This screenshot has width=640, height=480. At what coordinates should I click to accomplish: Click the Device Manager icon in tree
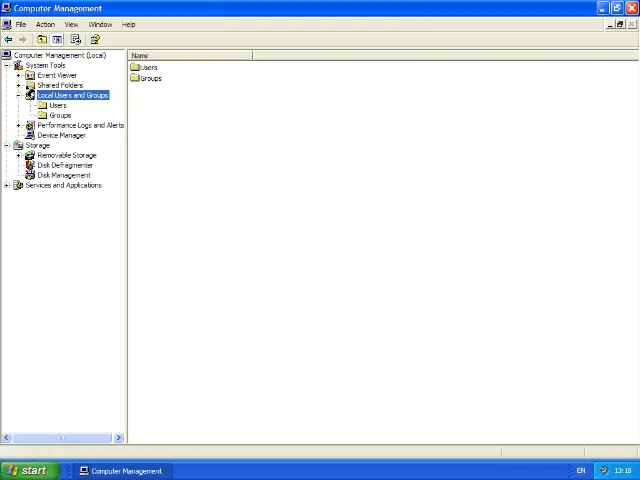coord(30,135)
